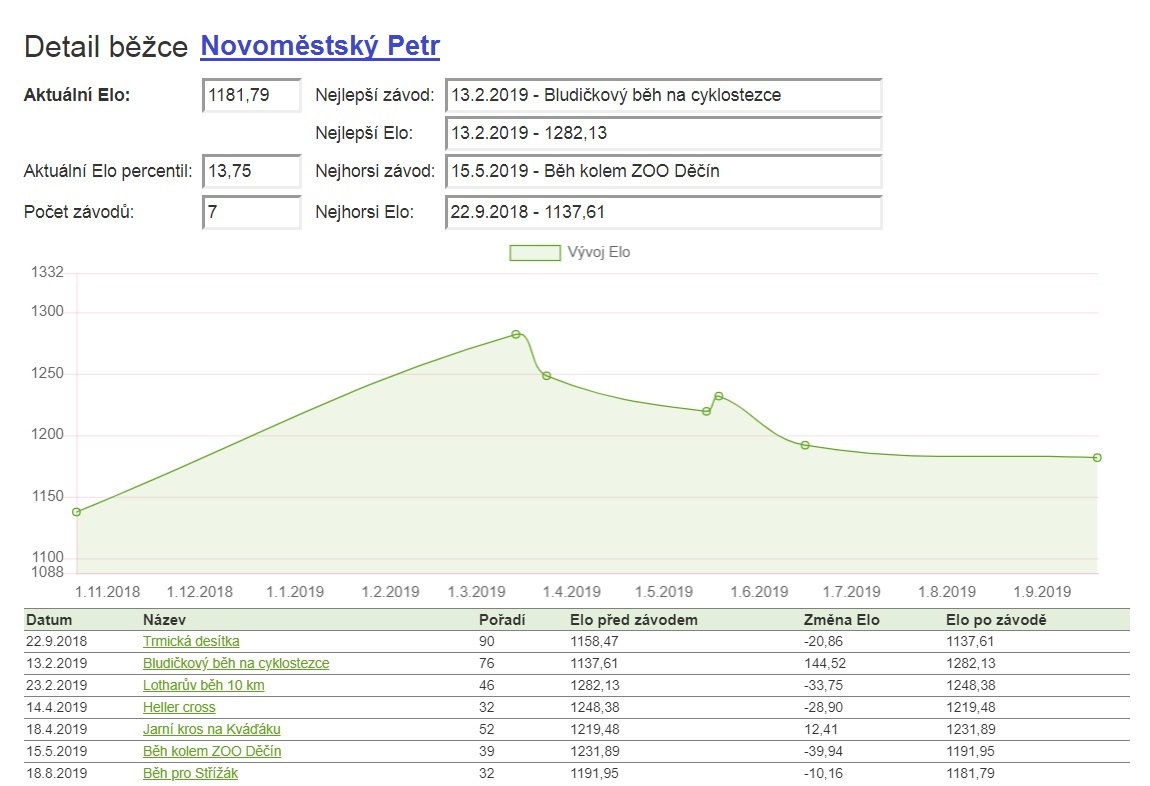
Task: Select the Aktuální Elo input field
Action: click(x=250, y=95)
